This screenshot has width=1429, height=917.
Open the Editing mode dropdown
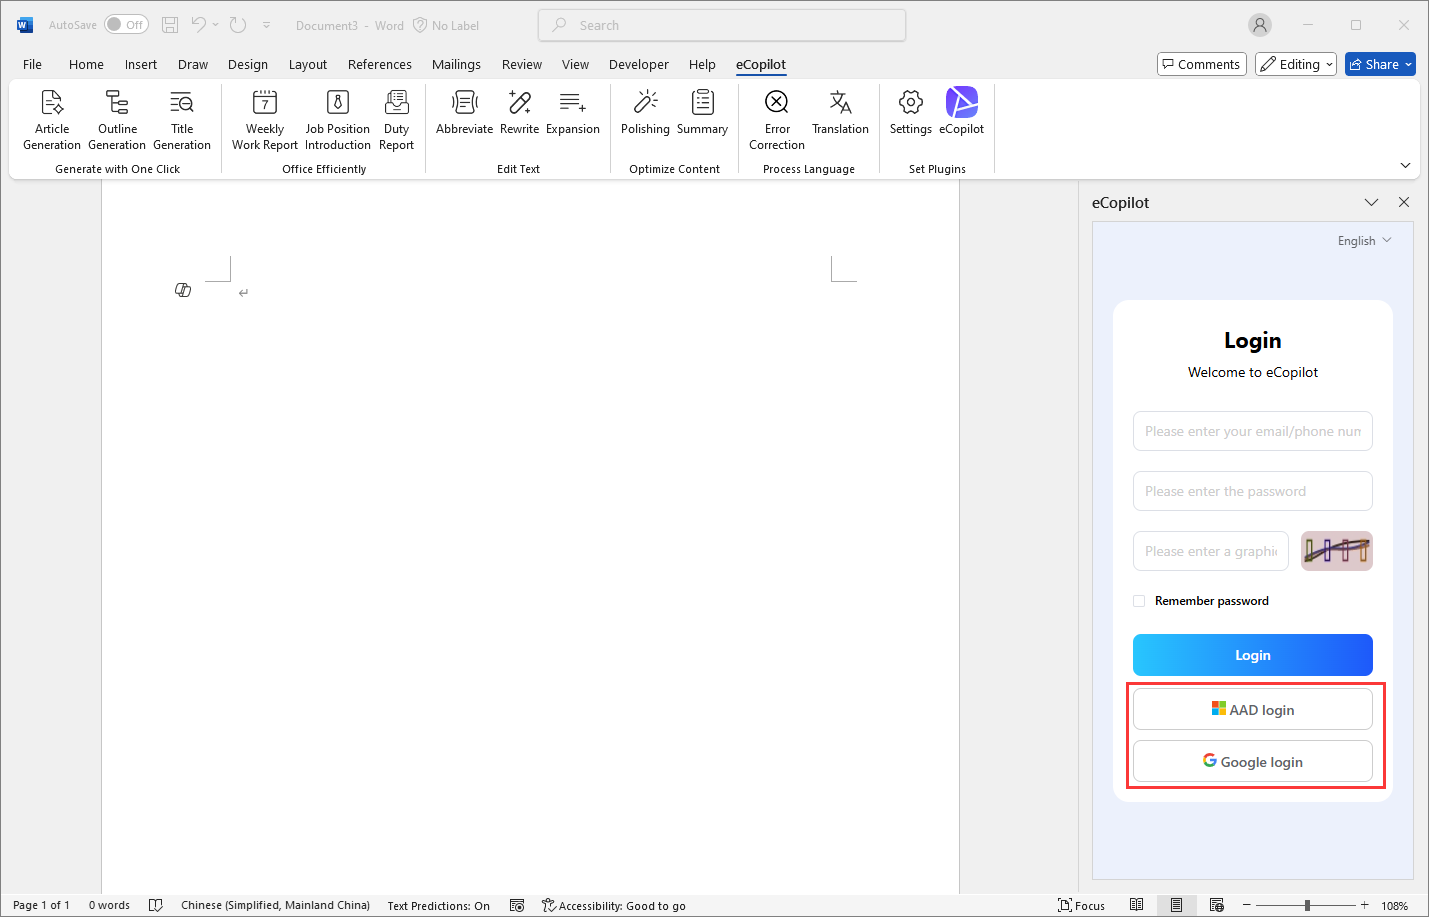pos(1296,64)
